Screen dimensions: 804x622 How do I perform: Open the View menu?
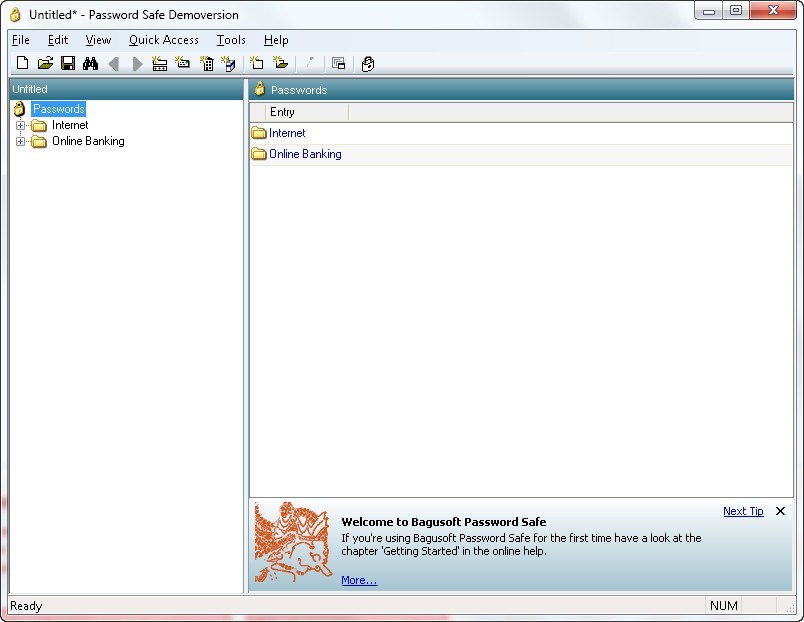[98, 40]
